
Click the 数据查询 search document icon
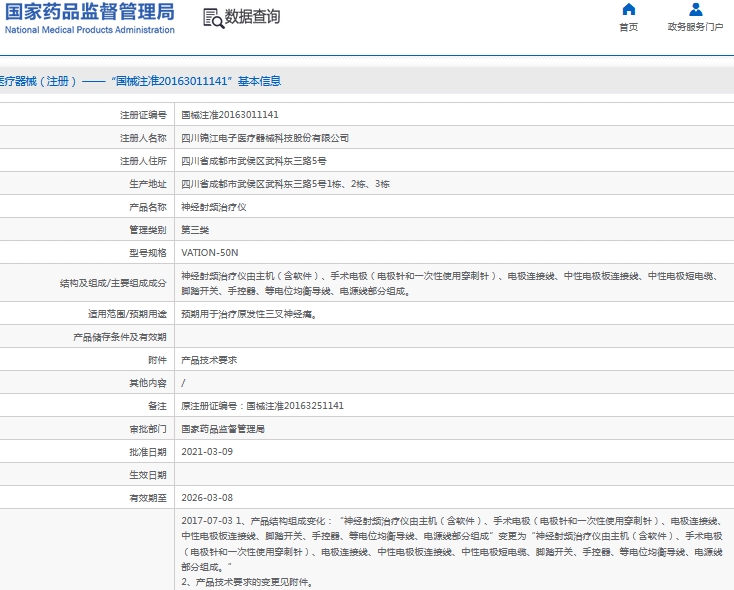(213, 18)
